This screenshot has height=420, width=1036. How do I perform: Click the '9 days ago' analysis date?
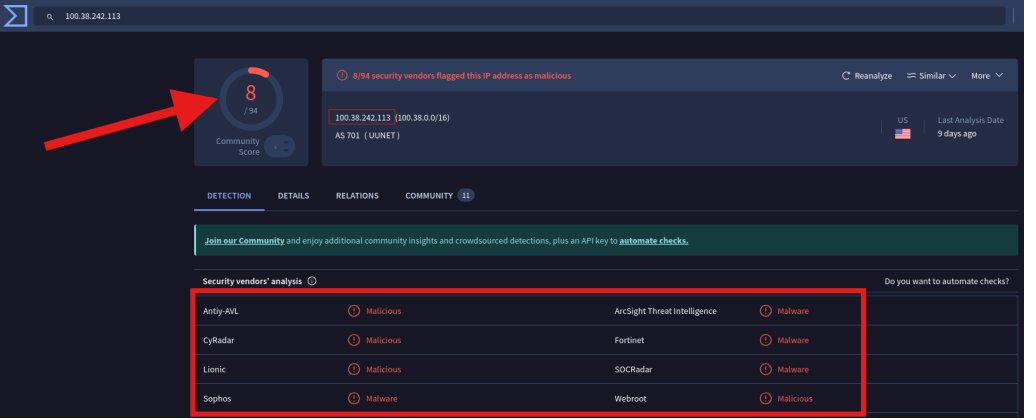tap(957, 133)
